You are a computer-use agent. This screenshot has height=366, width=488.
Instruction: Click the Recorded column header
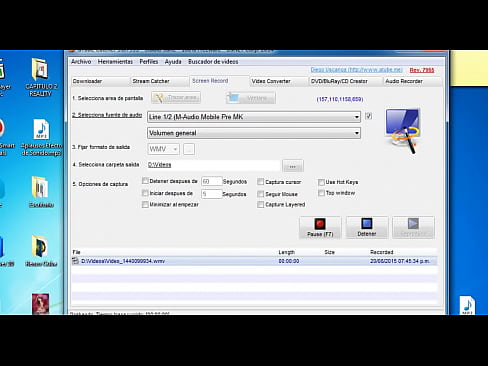coord(382,252)
